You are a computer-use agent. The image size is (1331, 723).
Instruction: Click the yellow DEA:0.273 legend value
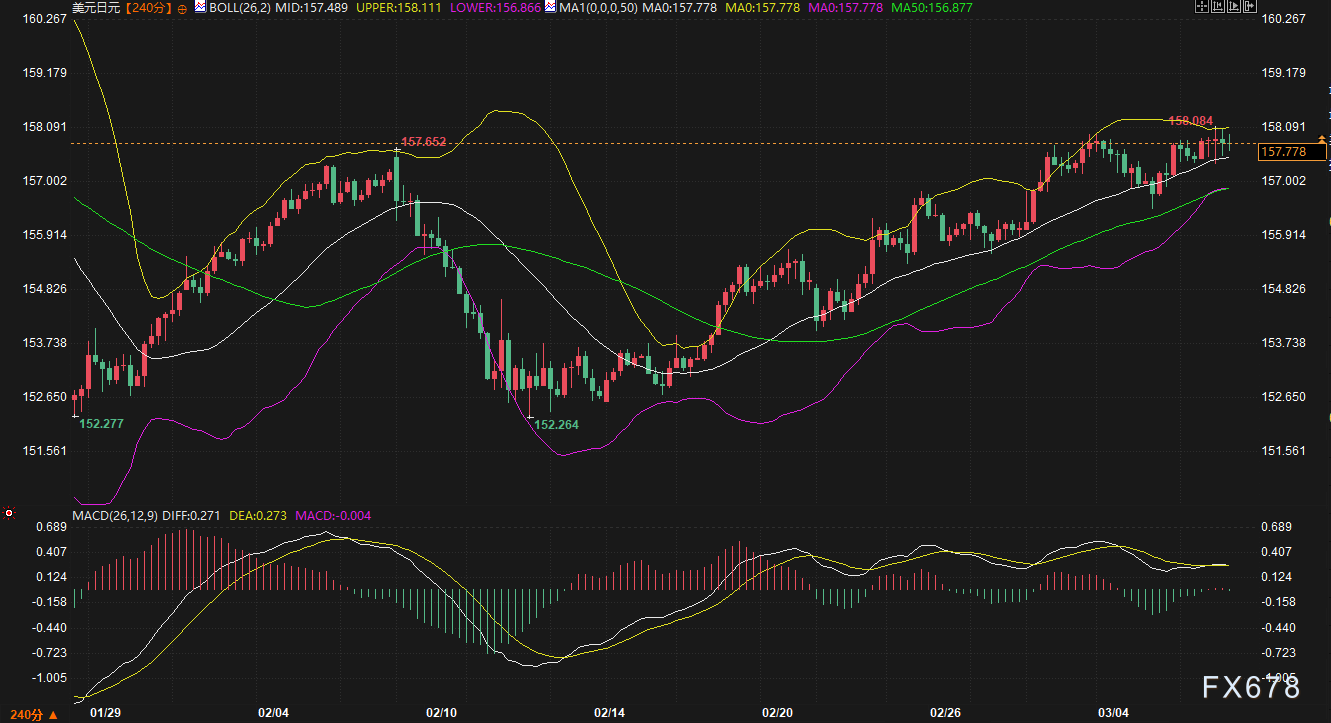click(x=258, y=516)
